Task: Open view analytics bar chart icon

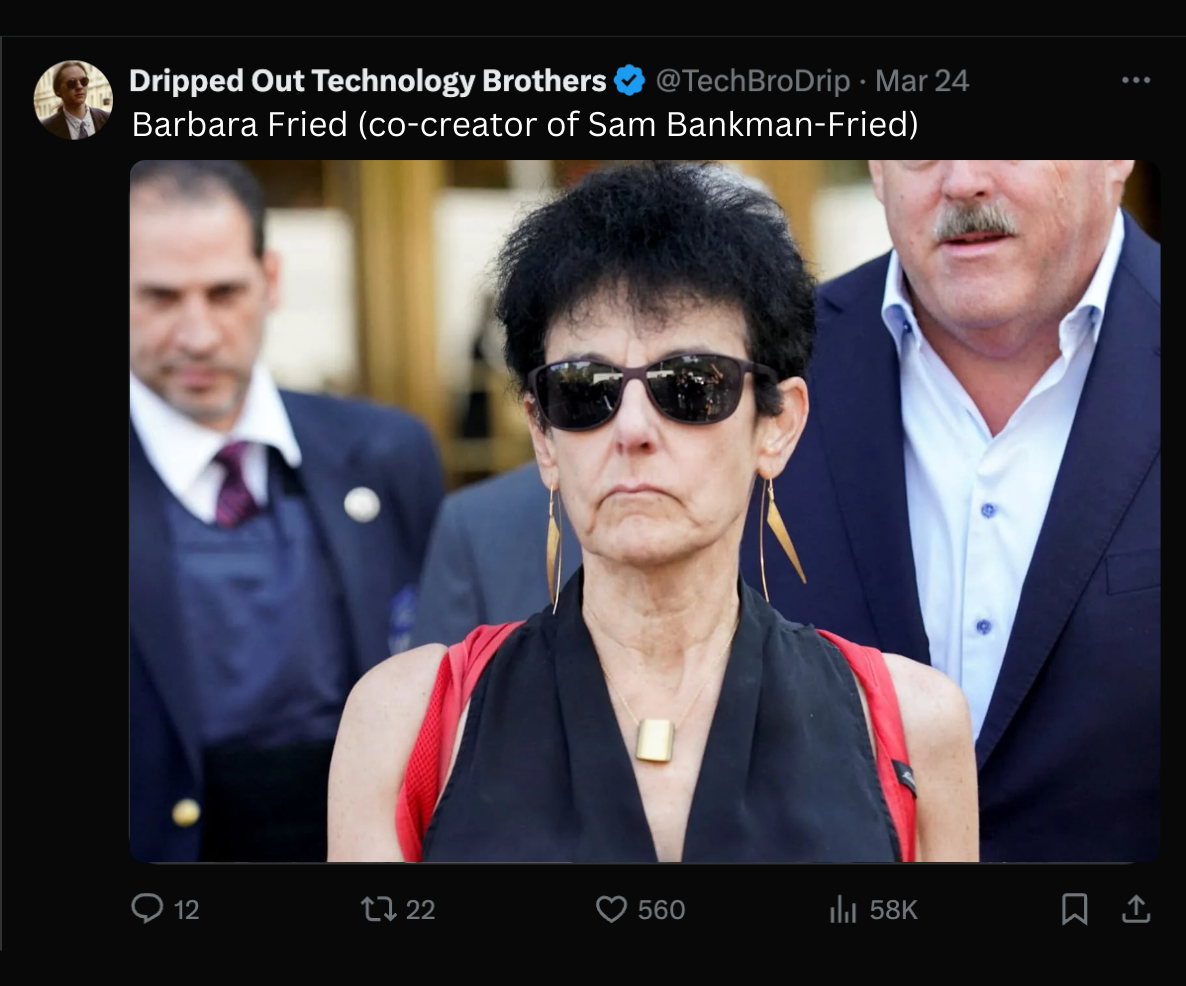Action: pos(843,909)
